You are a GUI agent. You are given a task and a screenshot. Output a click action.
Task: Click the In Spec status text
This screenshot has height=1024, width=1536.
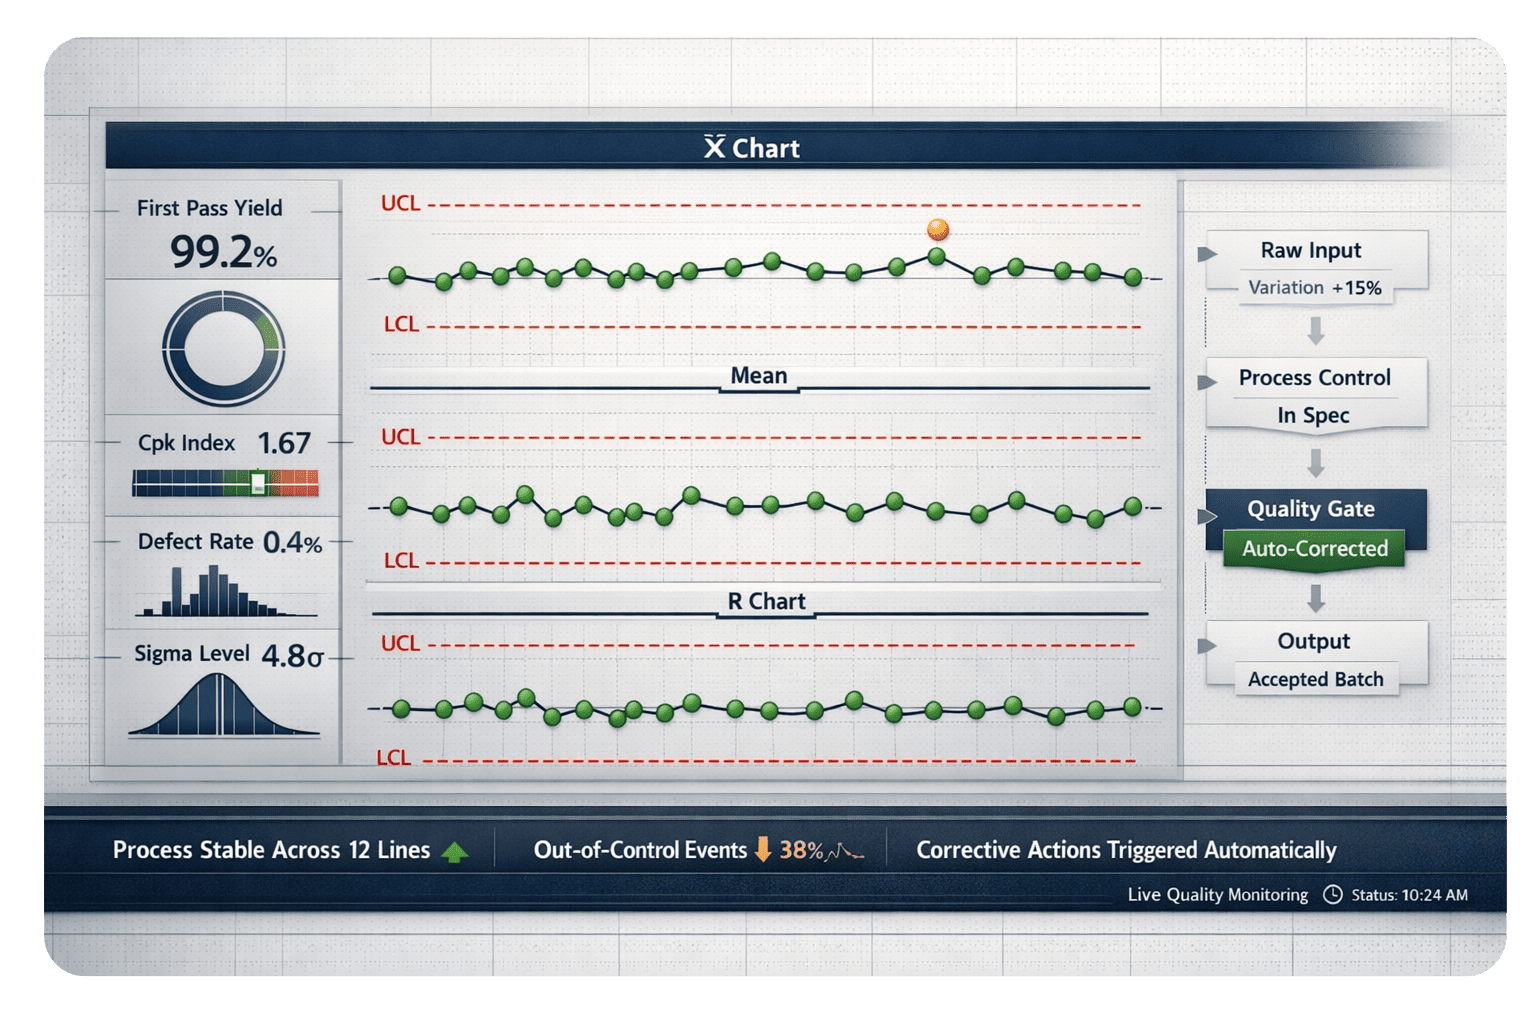1313,415
